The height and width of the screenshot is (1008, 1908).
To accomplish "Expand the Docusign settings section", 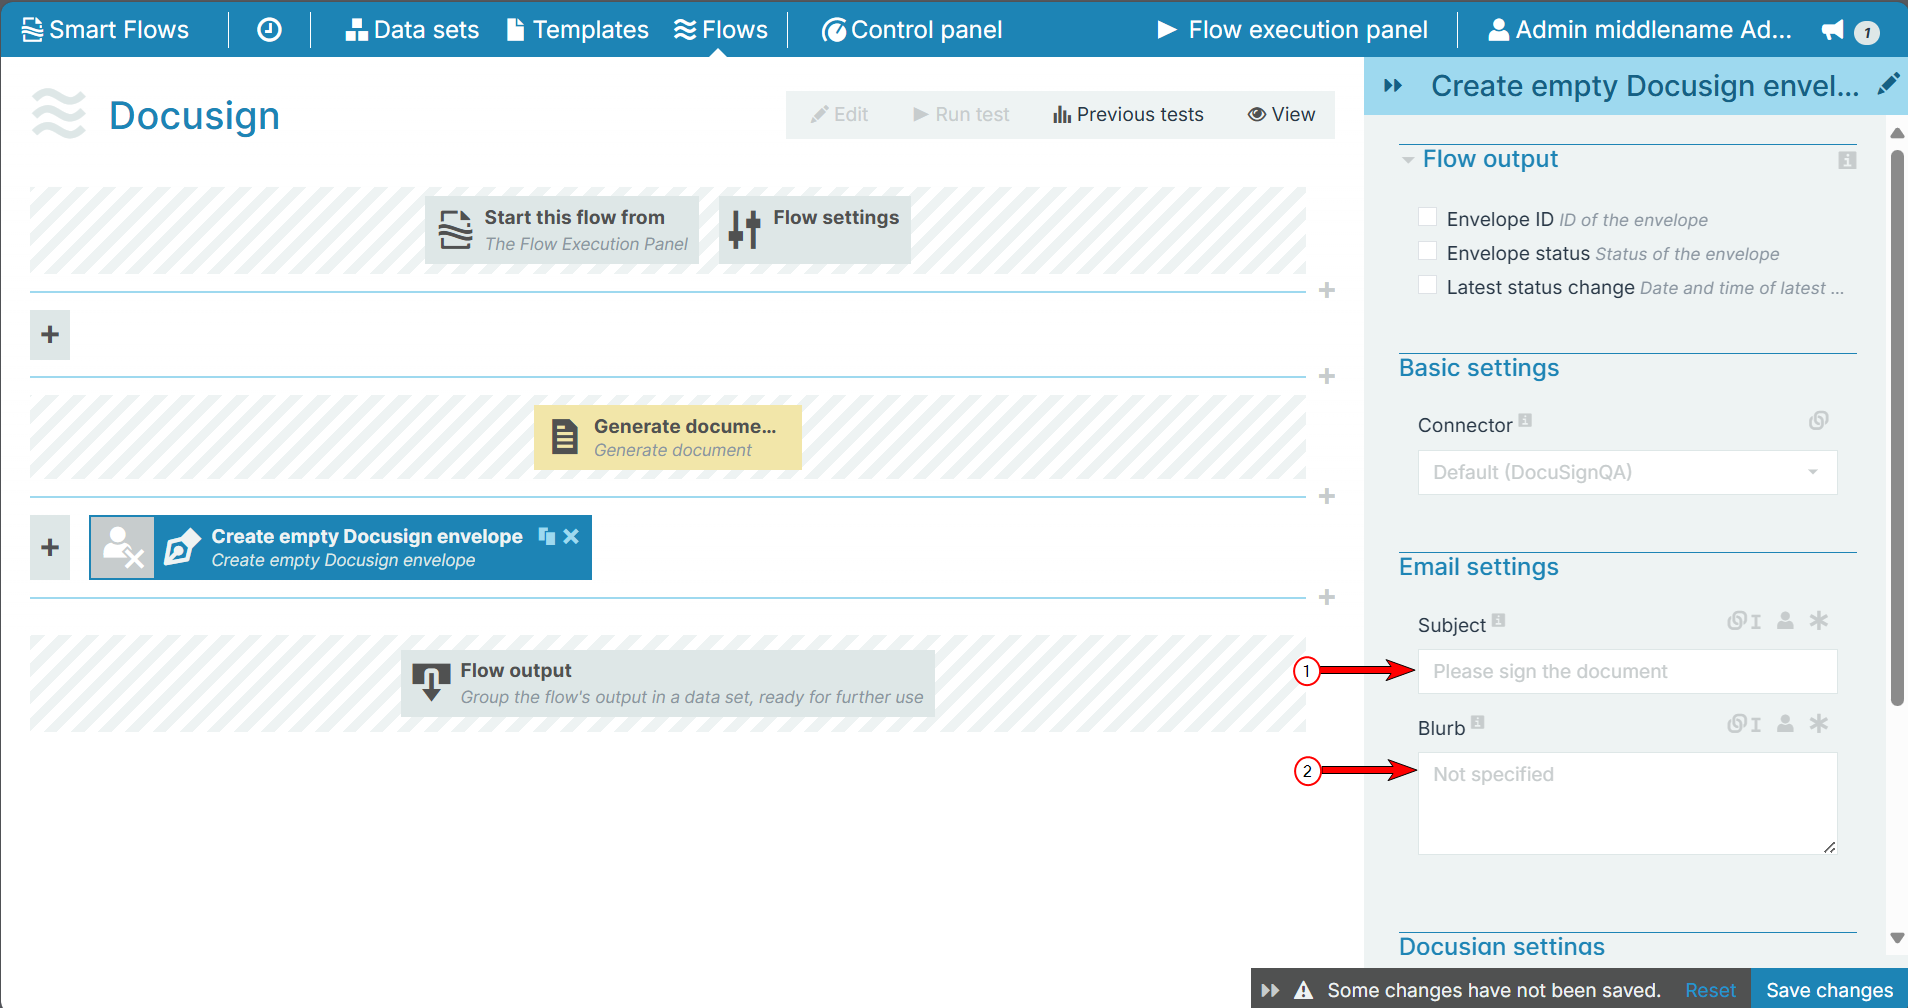I will click(1501, 946).
